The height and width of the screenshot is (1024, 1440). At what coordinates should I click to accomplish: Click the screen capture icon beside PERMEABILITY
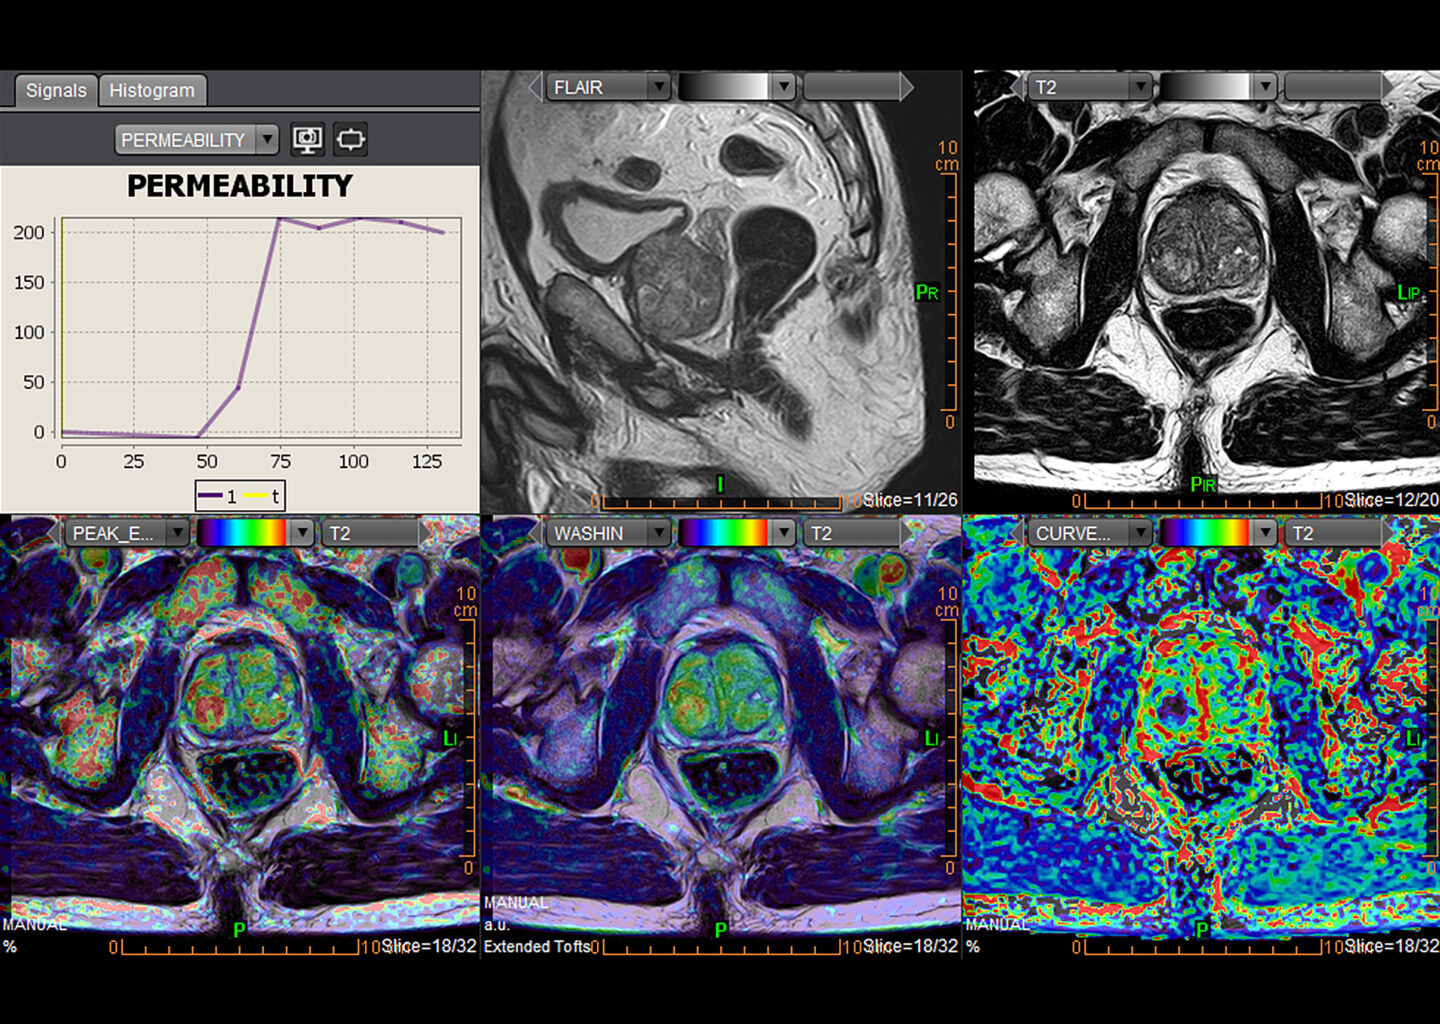pyautogui.click(x=307, y=139)
